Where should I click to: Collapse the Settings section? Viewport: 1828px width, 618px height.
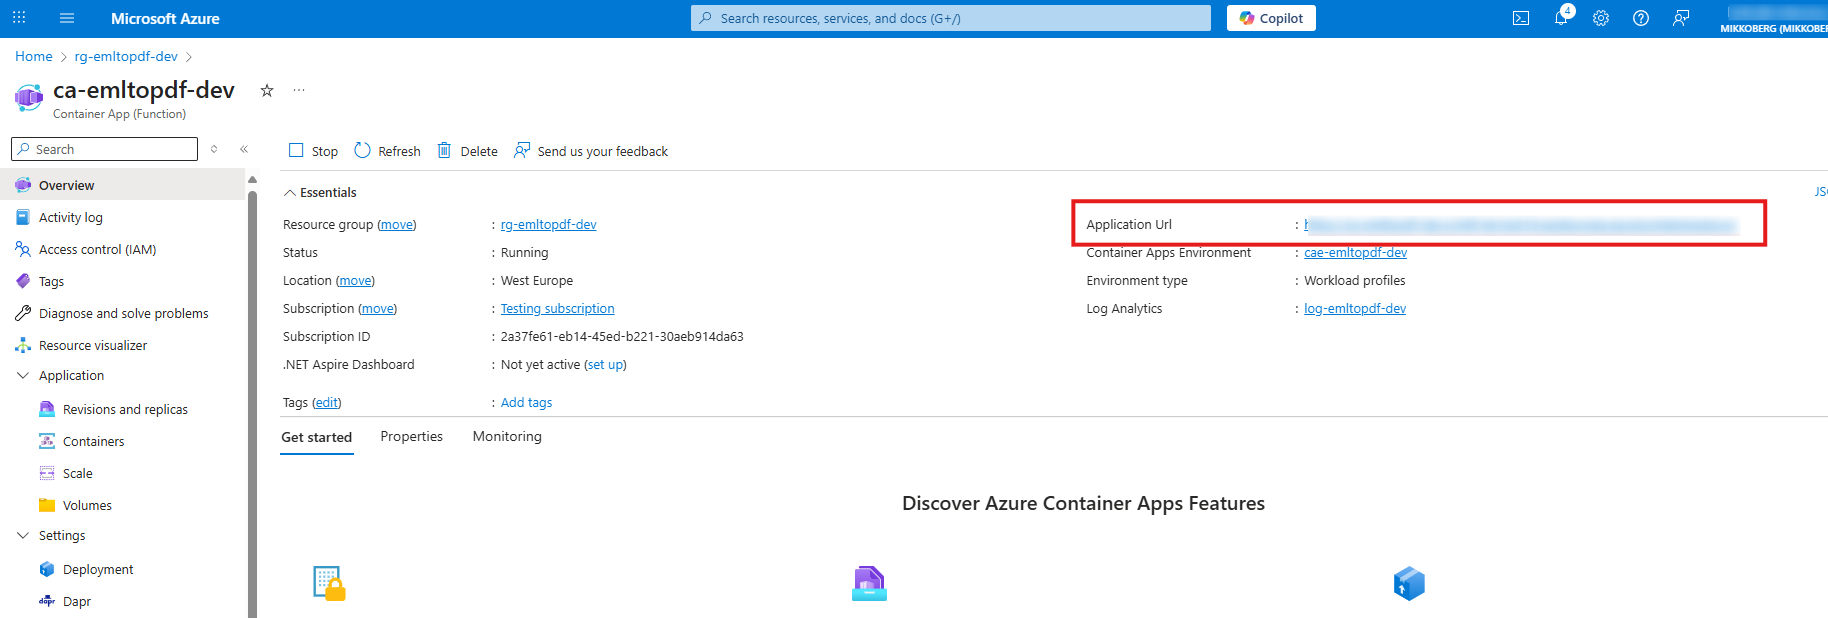23,535
